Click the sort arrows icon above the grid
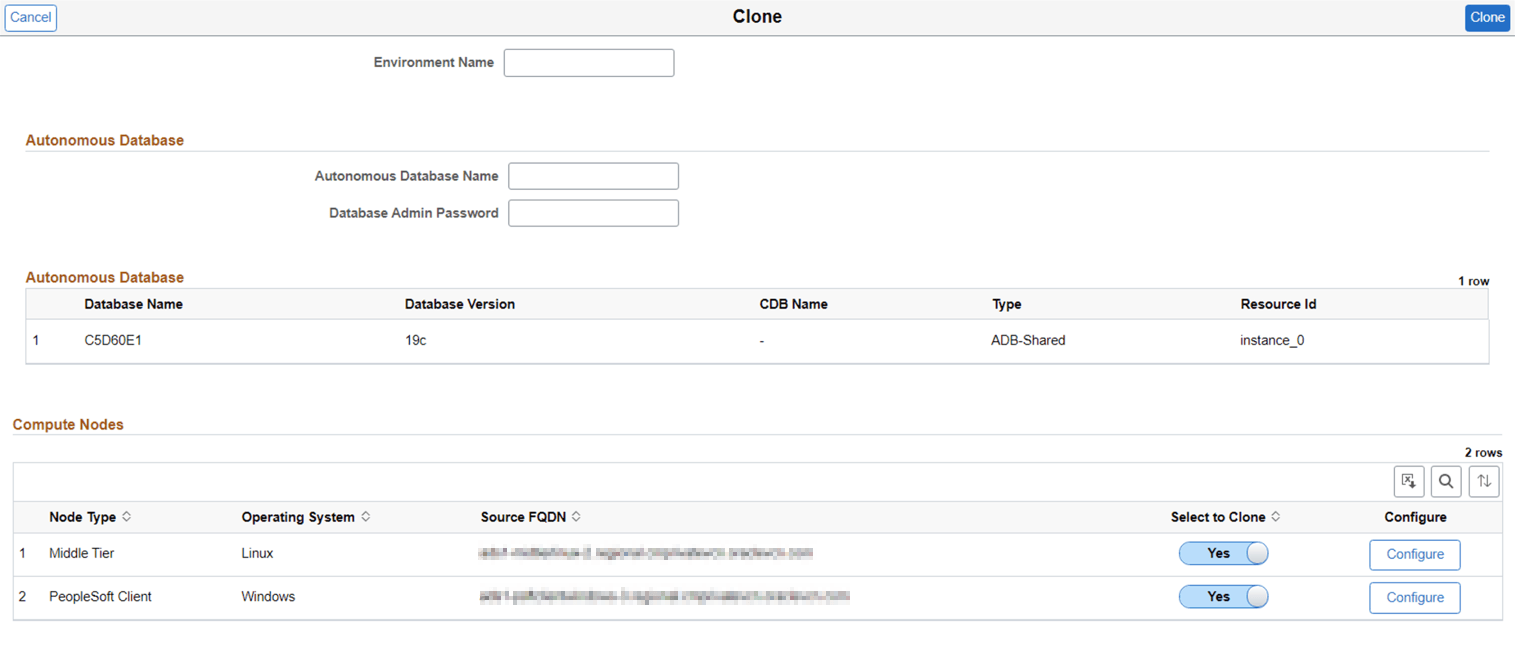The height and width of the screenshot is (659, 1515). pyautogui.click(x=1484, y=481)
